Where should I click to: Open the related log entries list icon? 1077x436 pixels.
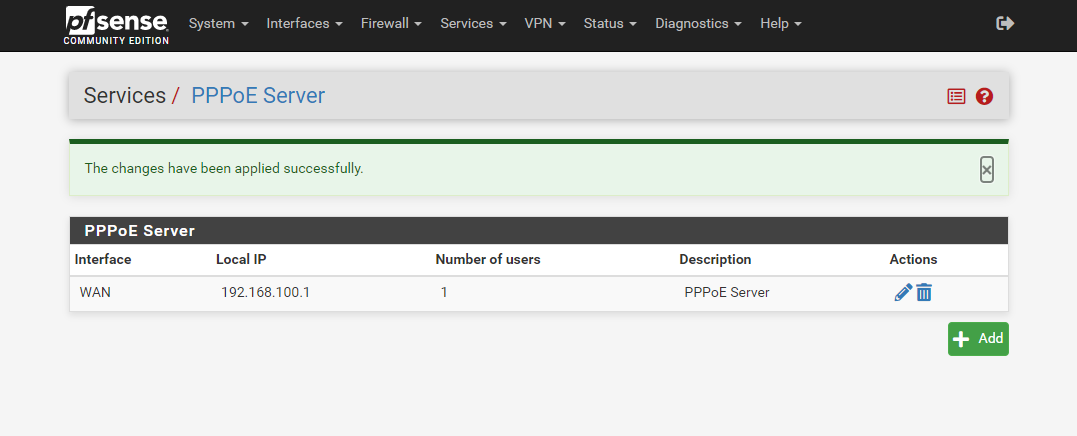pyautogui.click(x=956, y=96)
